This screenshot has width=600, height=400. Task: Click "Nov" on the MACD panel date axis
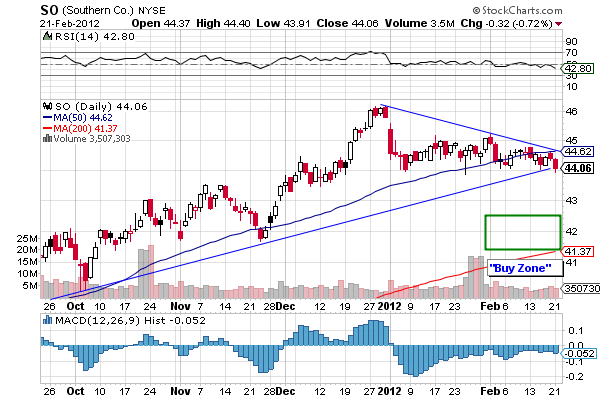pyautogui.click(x=180, y=391)
